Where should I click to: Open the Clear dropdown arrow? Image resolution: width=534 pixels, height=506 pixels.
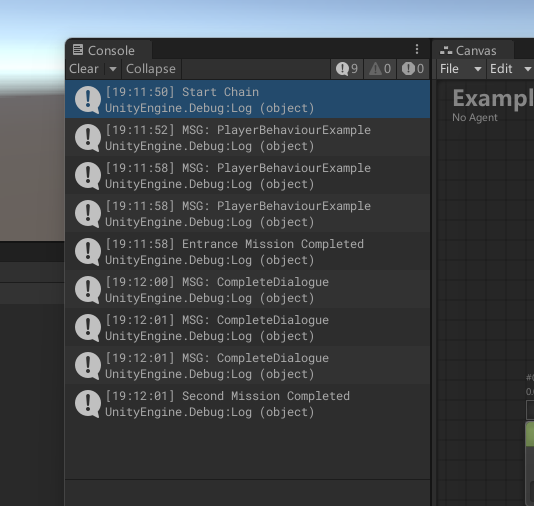[113, 69]
